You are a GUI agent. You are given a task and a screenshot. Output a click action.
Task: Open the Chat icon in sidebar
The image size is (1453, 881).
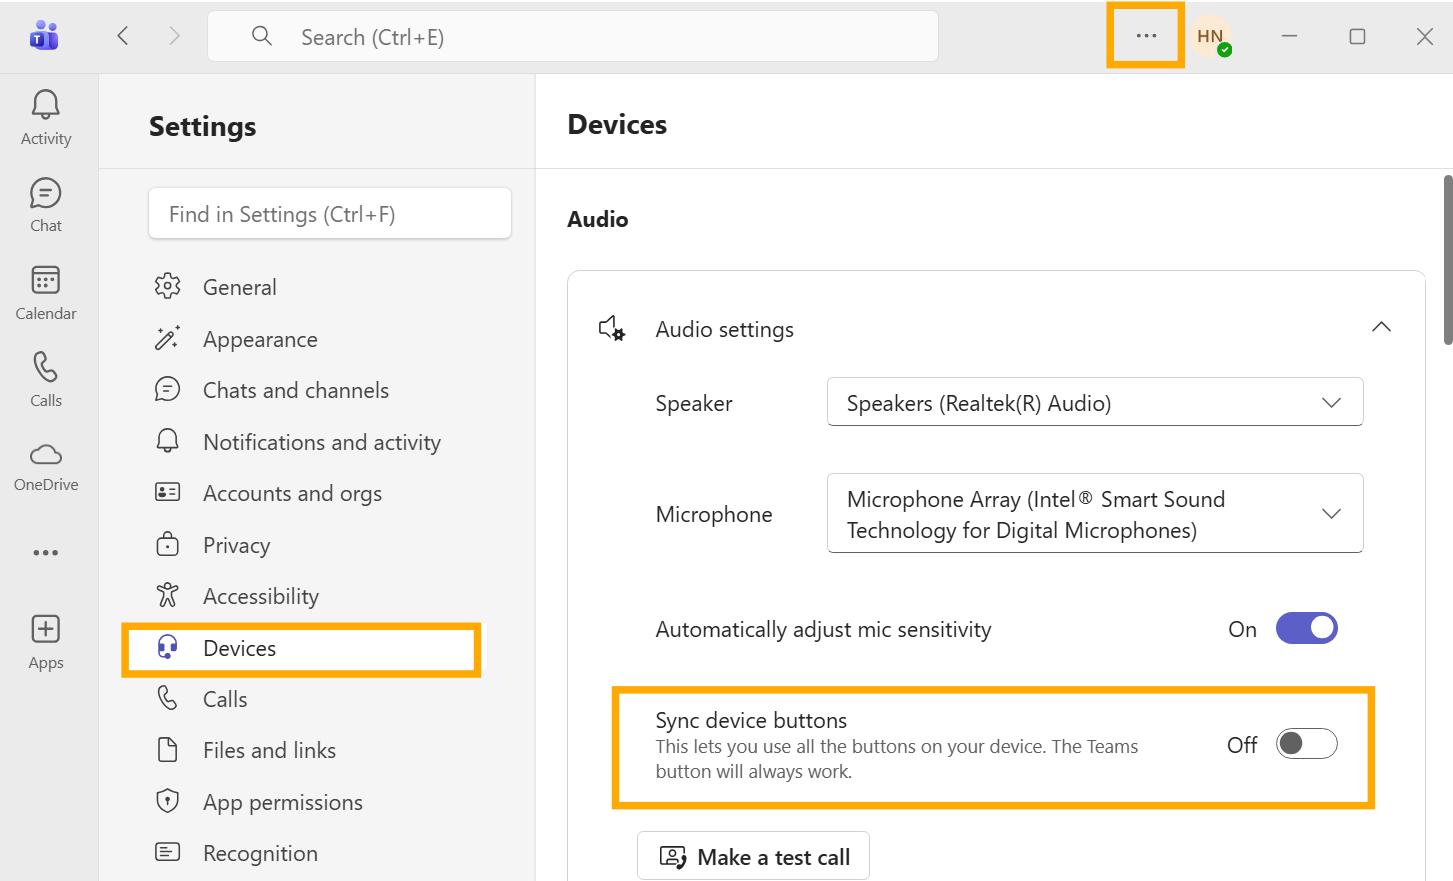click(46, 194)
